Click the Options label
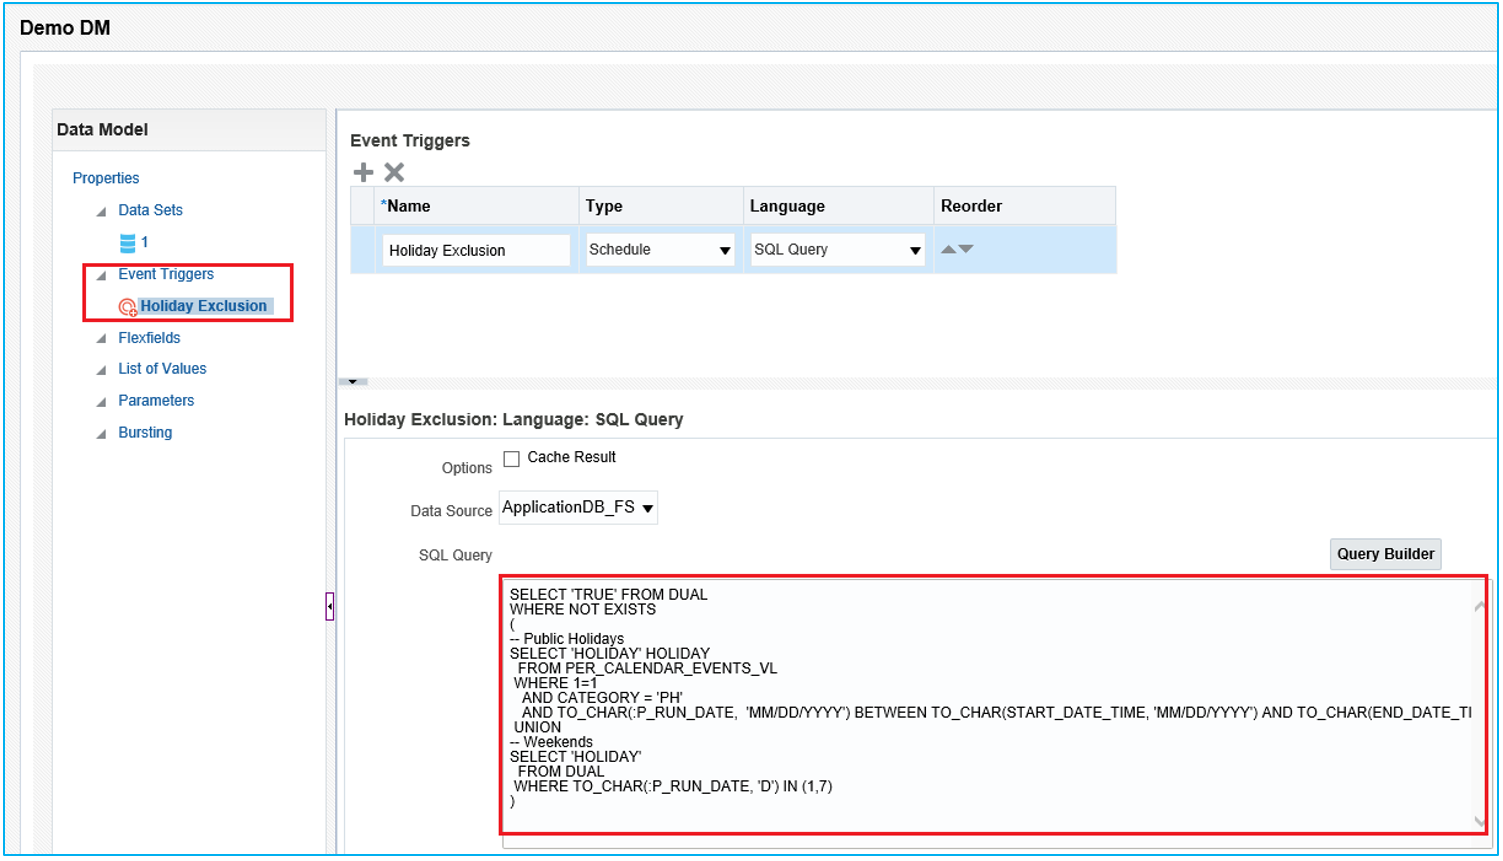The image size is (1503, 861). coord(467,468)
